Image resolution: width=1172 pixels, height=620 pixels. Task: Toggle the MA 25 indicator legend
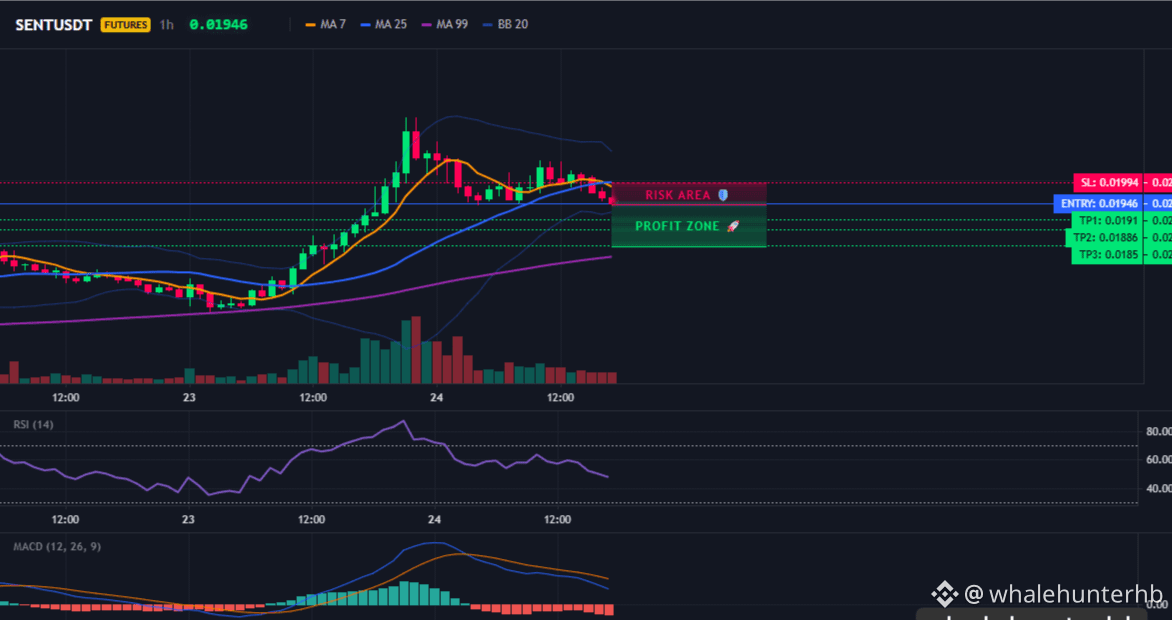coord(383,24)
